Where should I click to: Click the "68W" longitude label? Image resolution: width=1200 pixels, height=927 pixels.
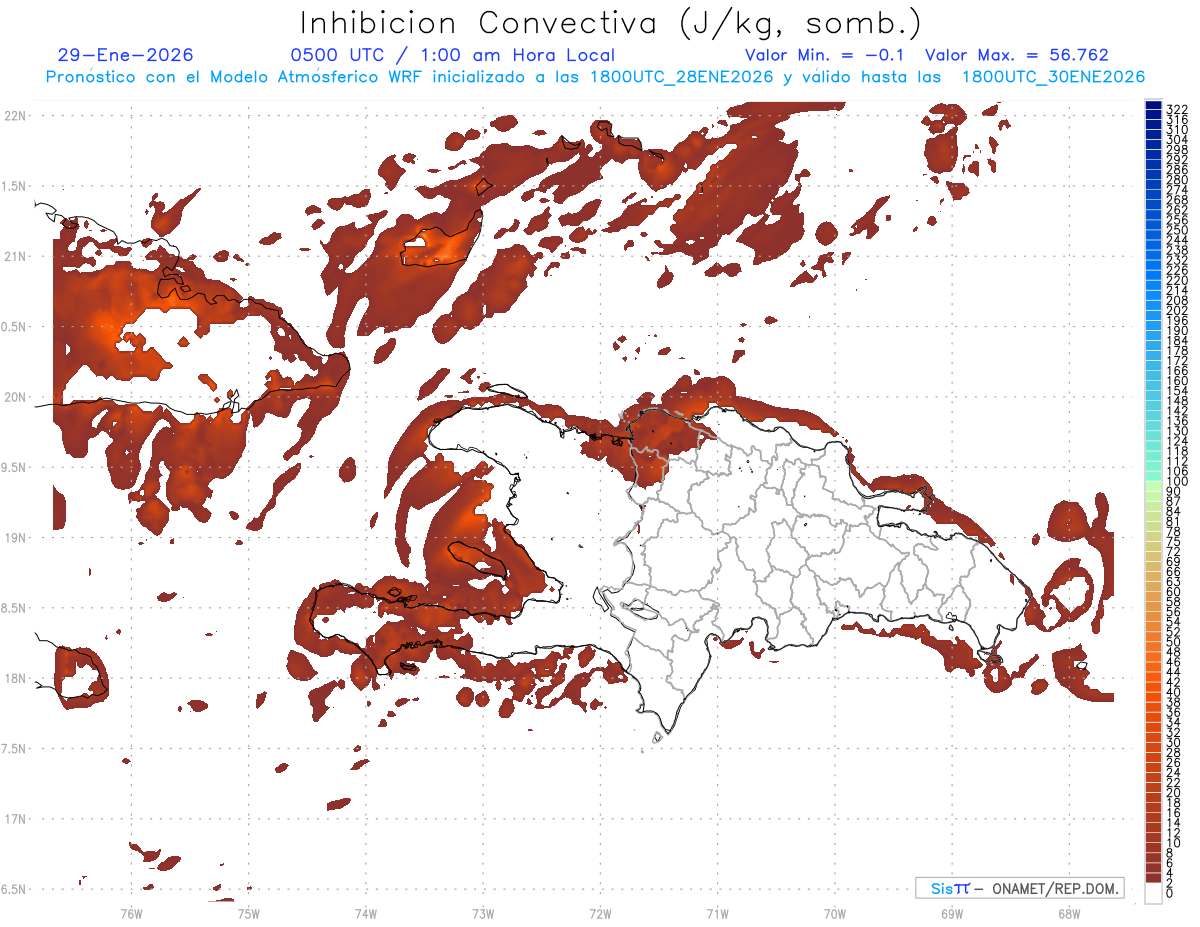[1068, 914]
